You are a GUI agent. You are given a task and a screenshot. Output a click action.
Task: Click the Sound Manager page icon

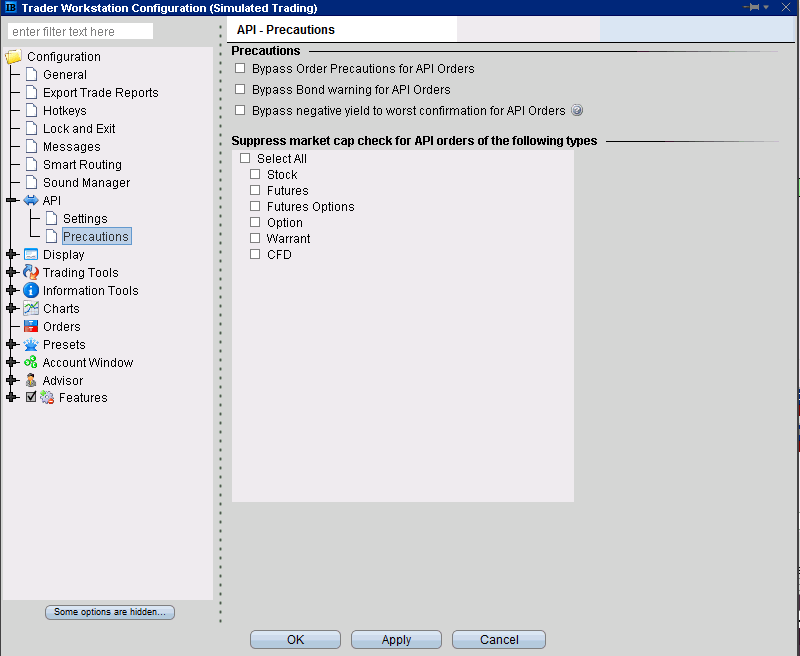click(32, 182)
